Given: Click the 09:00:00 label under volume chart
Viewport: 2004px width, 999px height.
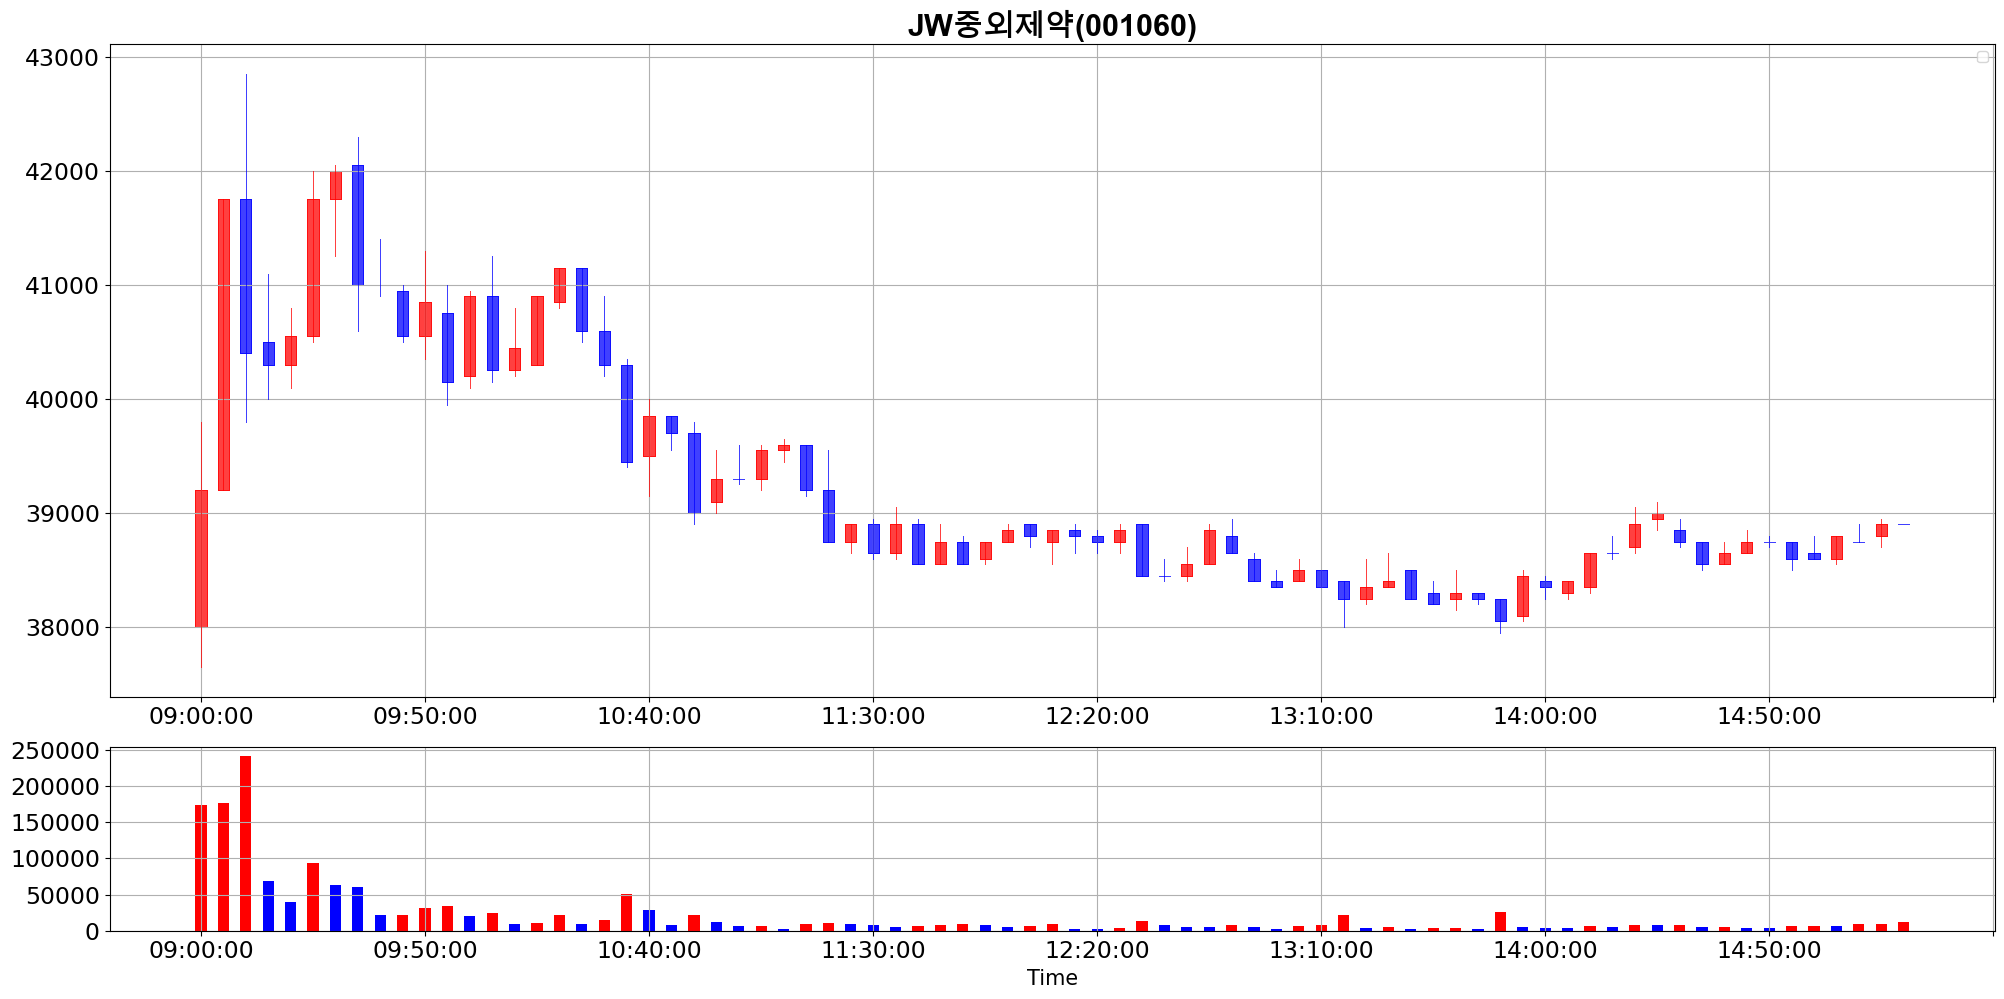Looking at the screenshot, I should [201, 950].
